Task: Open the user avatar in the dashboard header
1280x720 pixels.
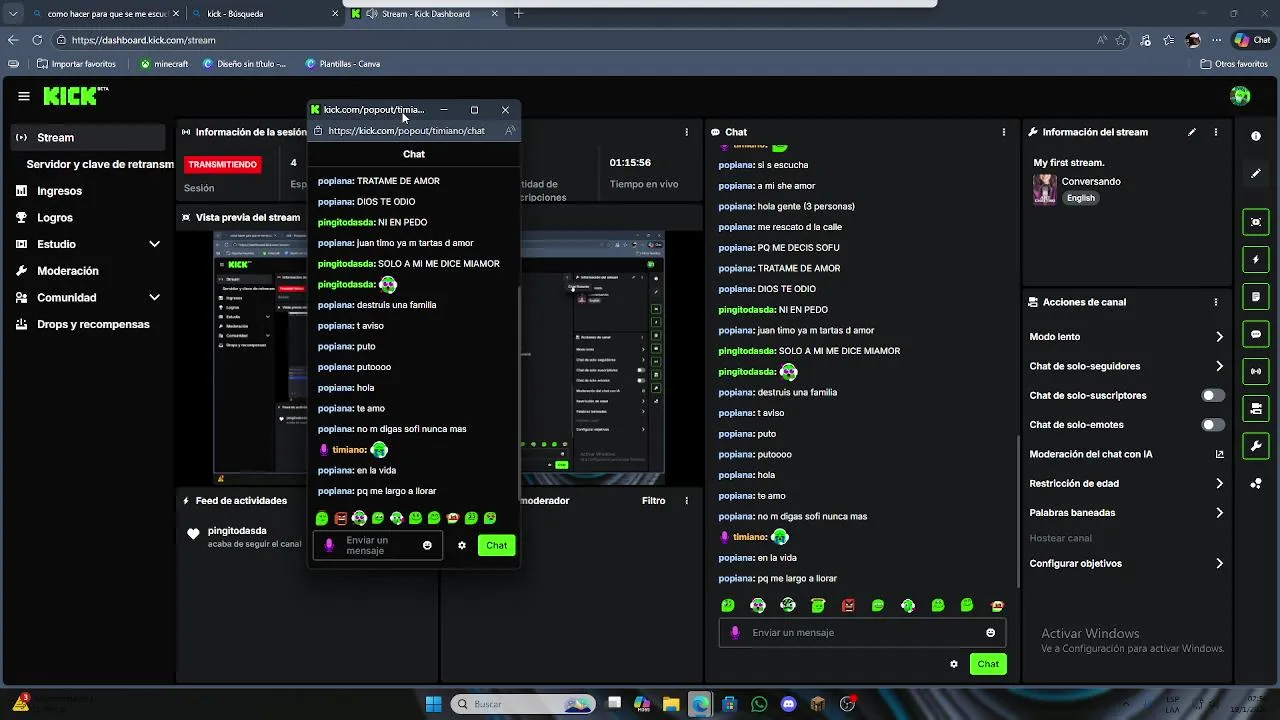Action: pos(1240,96)
